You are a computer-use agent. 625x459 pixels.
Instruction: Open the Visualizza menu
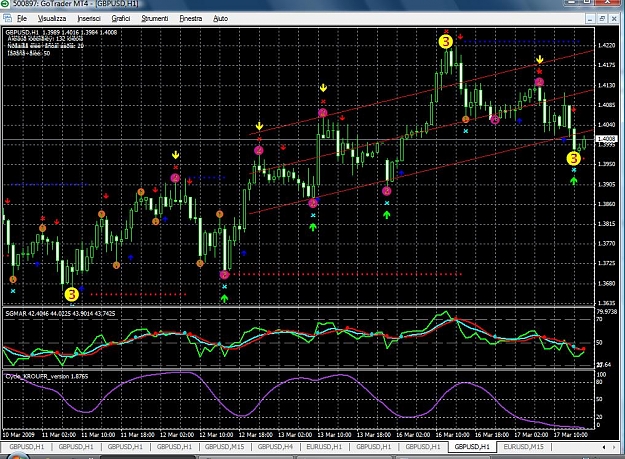tap(52, 18)
